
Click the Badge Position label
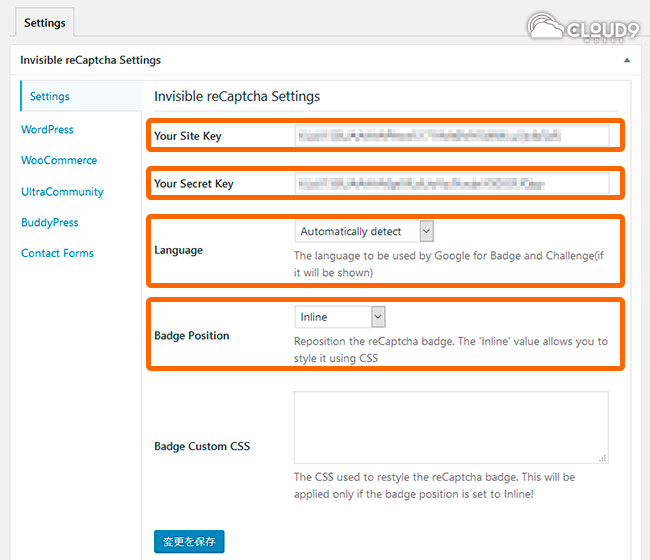192,336
